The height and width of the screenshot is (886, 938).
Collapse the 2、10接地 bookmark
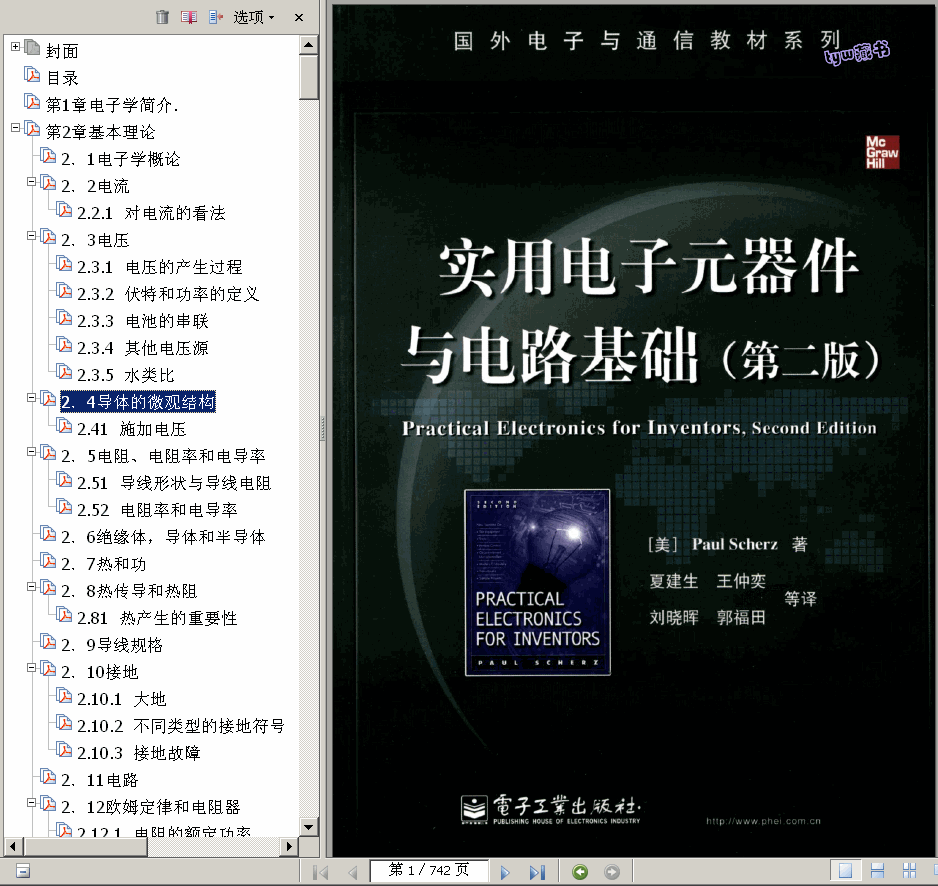pyautogui.click(x=32, y=668)
